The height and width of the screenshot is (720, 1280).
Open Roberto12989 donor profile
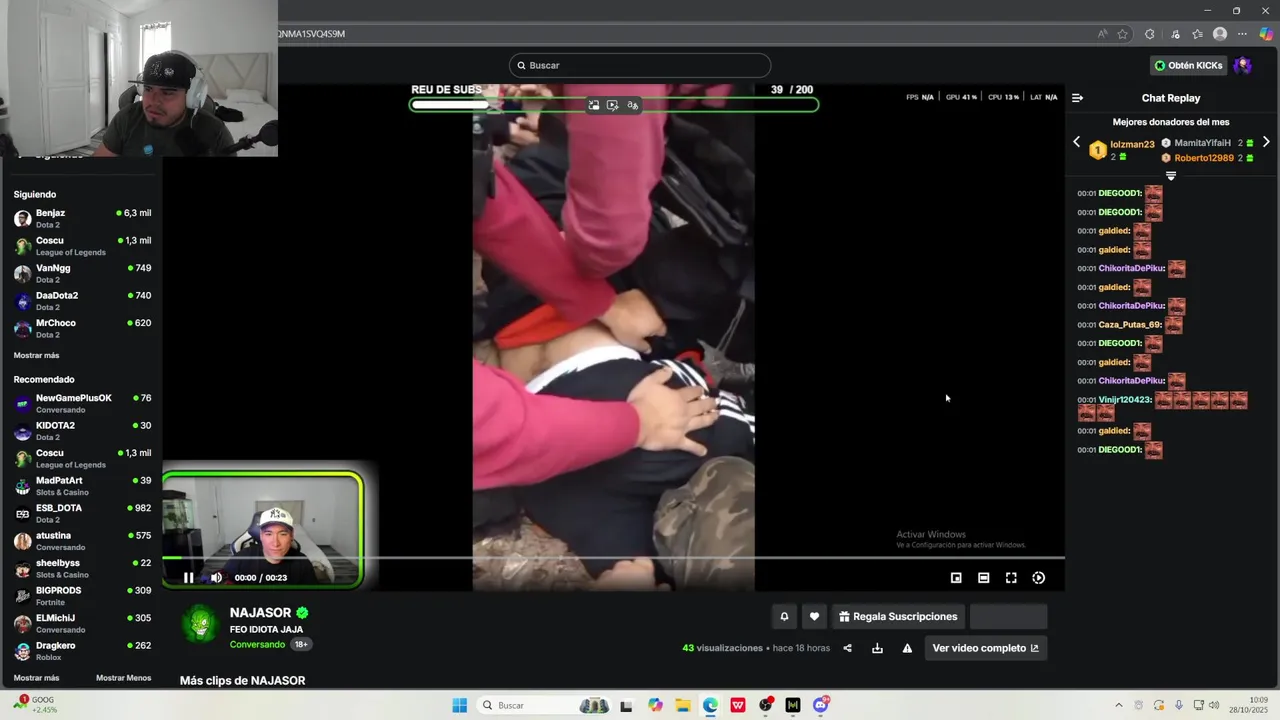click(1204, 158)
